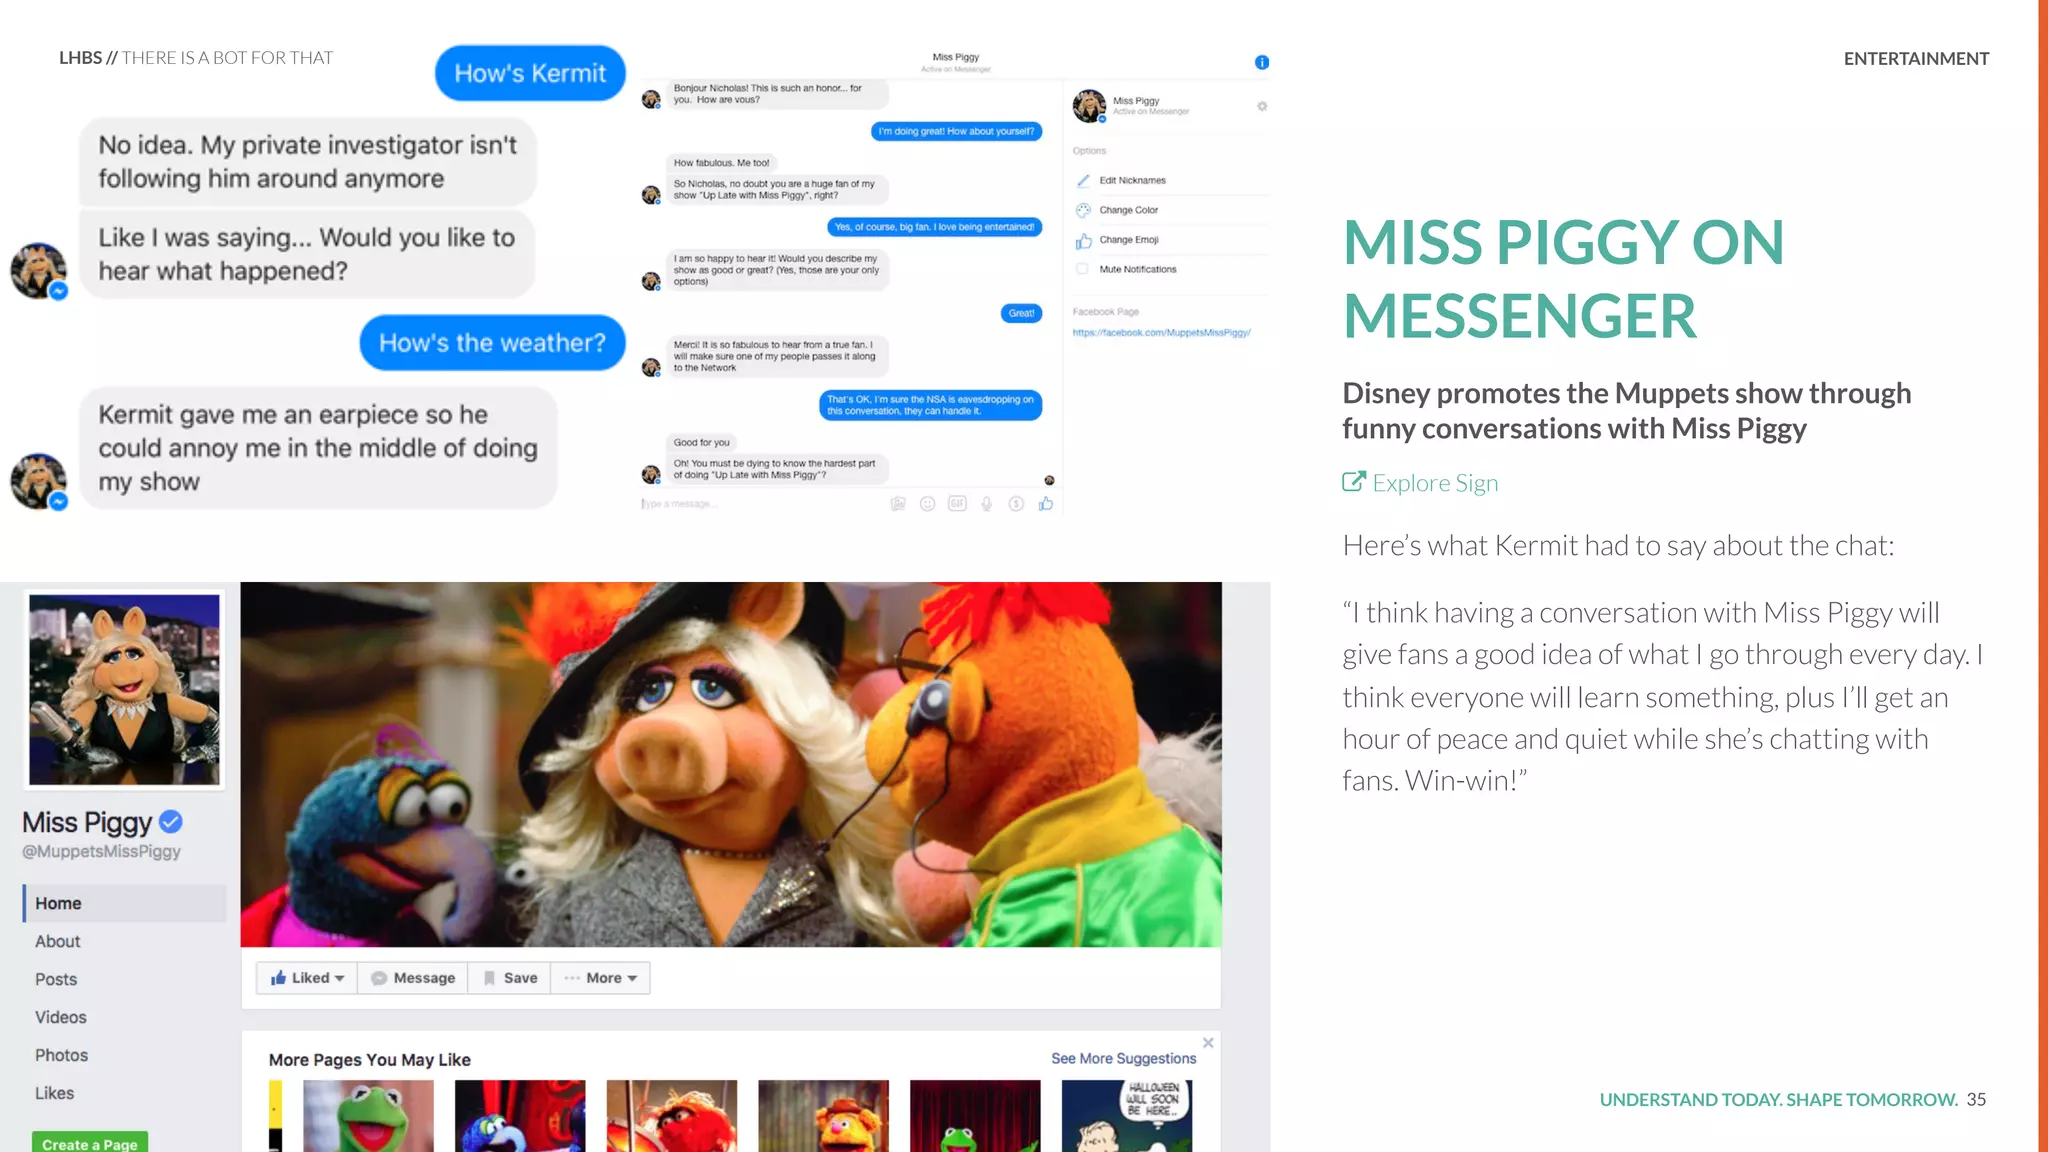Image resolution: width=2048 pixels, height=1152 pixels.
Task: Click the Miss Piggy cover photo
Action: point(731,764)
